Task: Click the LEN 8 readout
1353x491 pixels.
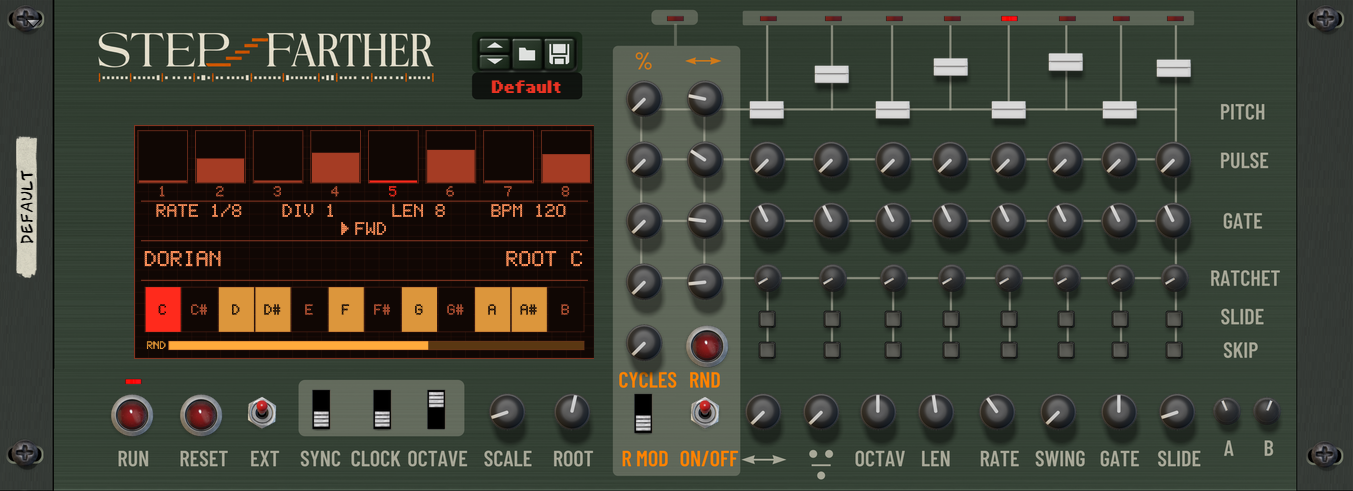Action: pyautogui.click(x=418, y=211)
